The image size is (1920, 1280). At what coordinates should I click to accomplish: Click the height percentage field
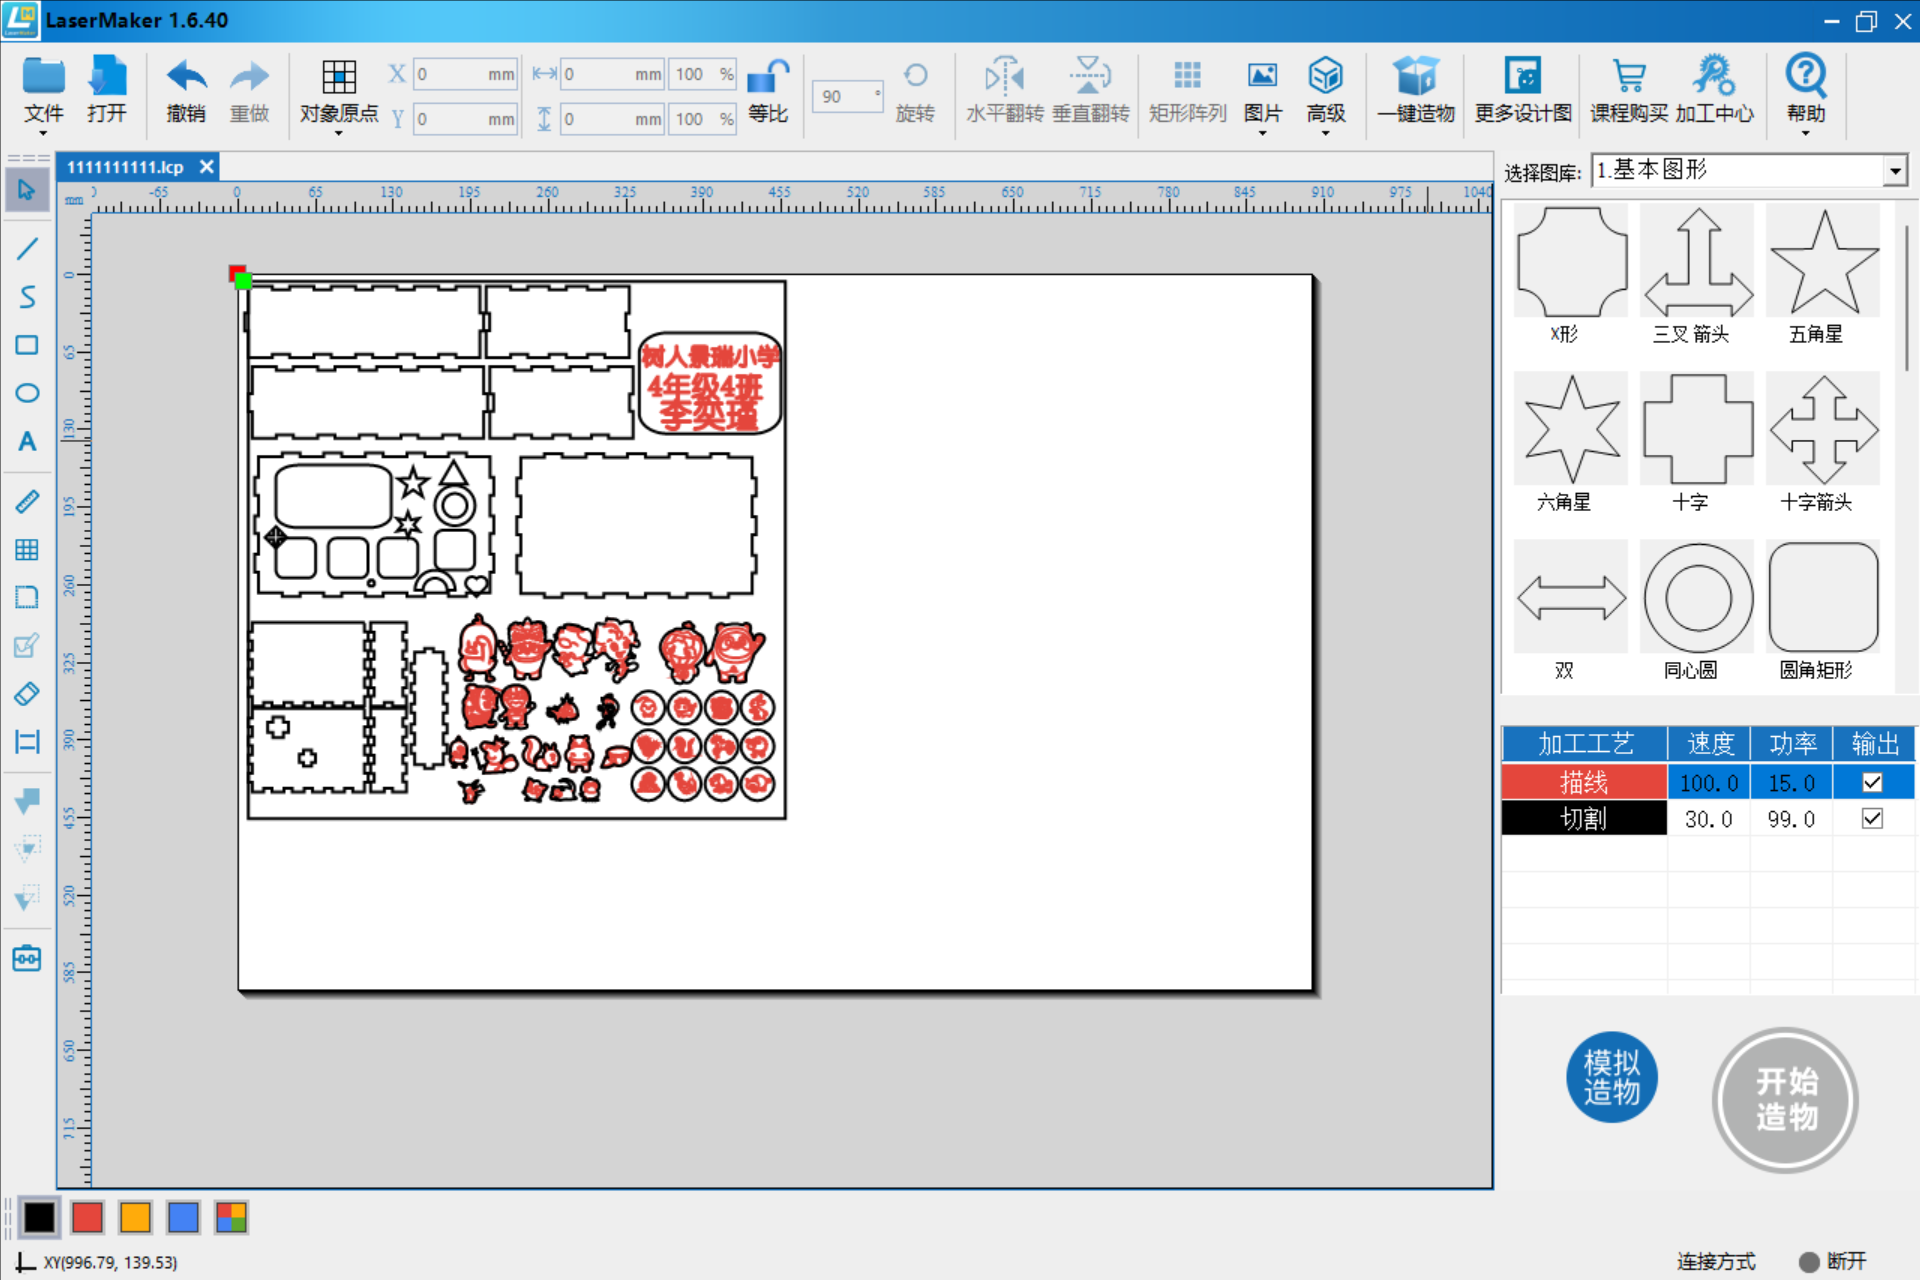coord(703,119)
